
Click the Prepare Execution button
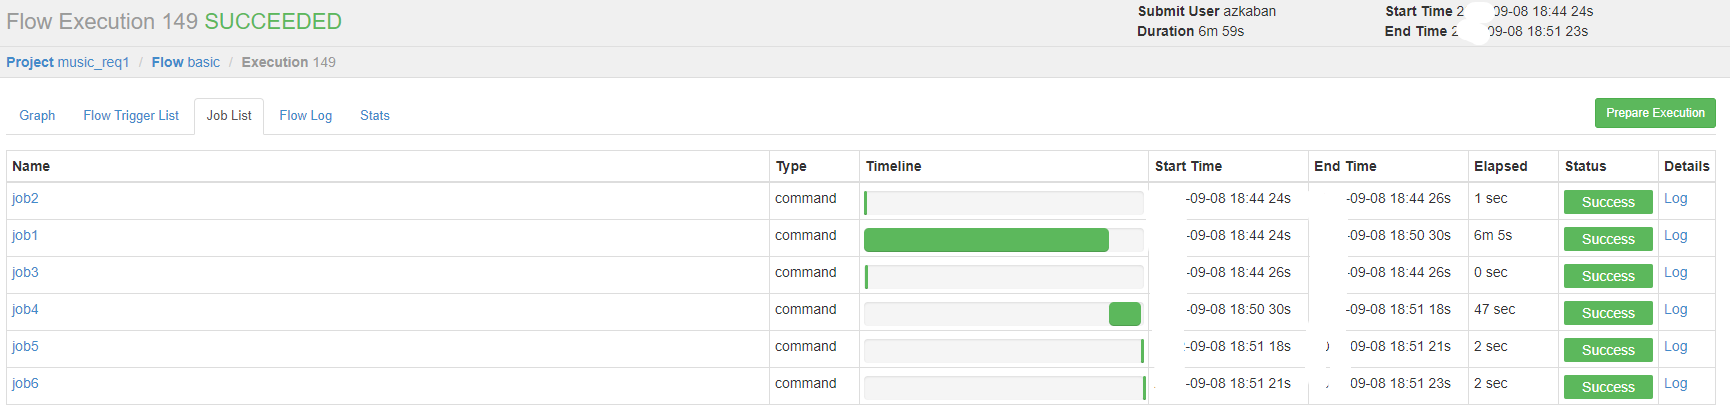click(x=1655, y=113)
